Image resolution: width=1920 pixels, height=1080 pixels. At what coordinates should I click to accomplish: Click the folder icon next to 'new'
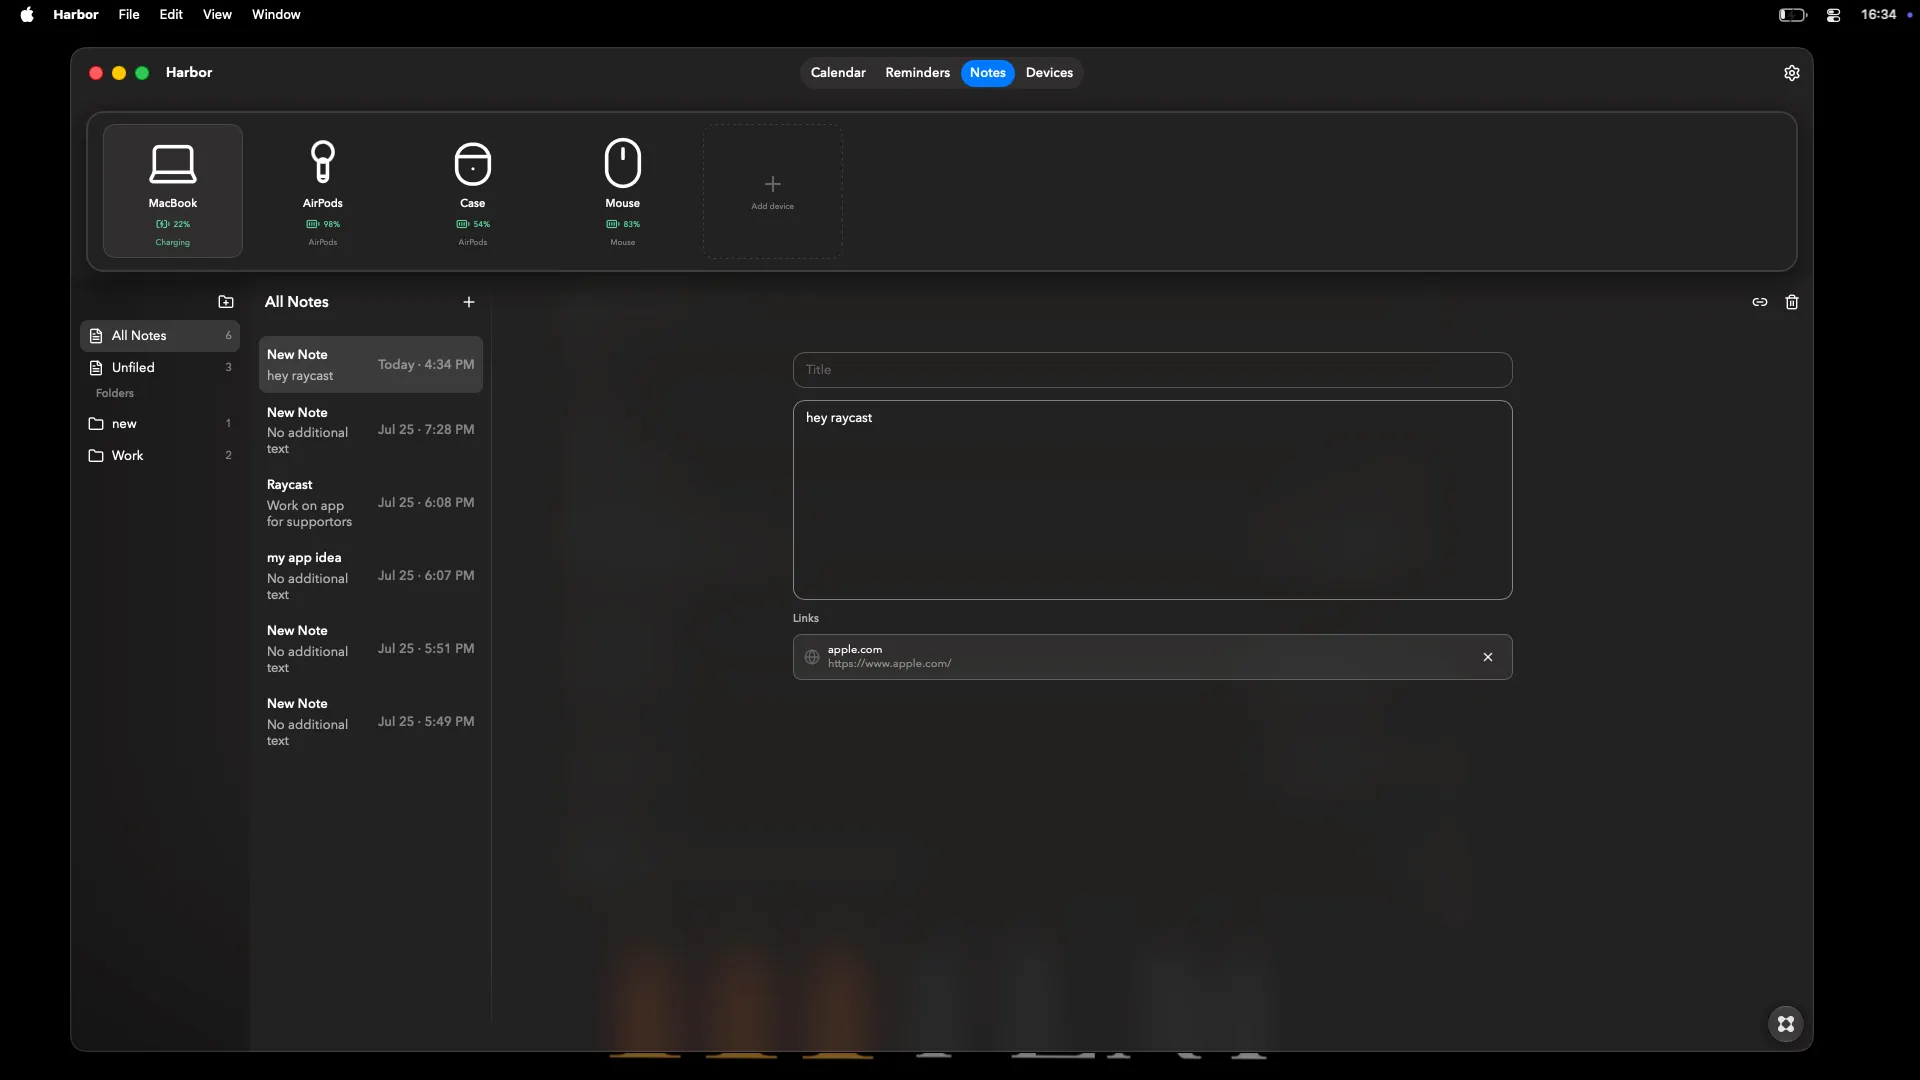pyautogui.click(x=96, y=424)
